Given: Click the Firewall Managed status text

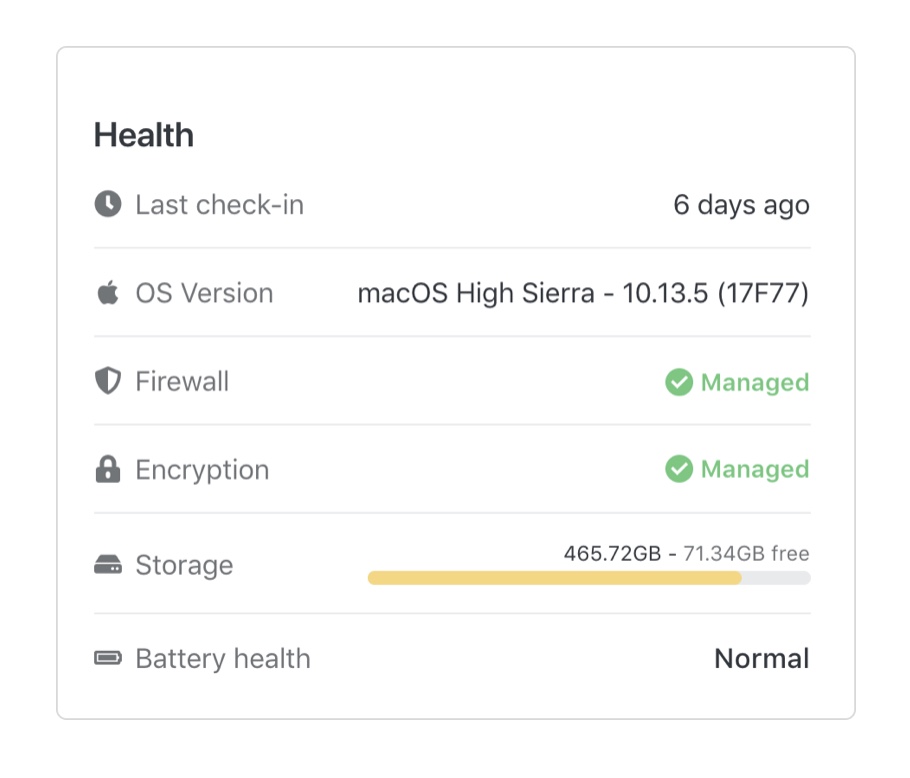Looking at the screenshot, I should pos(754,382).
